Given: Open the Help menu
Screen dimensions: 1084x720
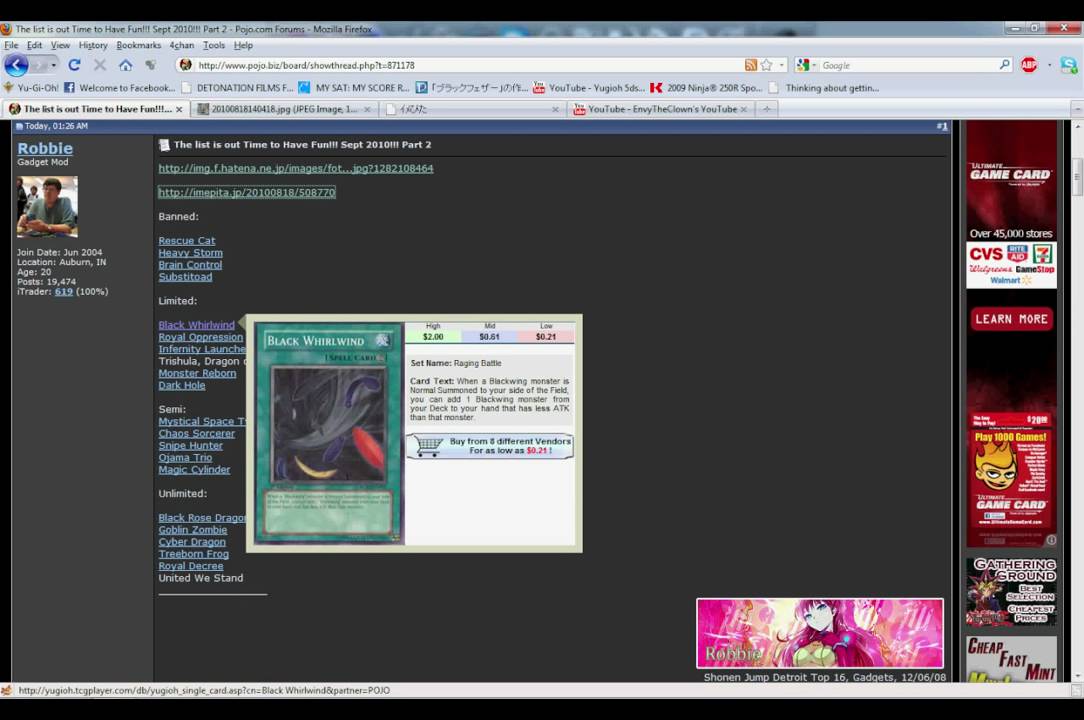Looking at the screenshot, I should [243, 45].
